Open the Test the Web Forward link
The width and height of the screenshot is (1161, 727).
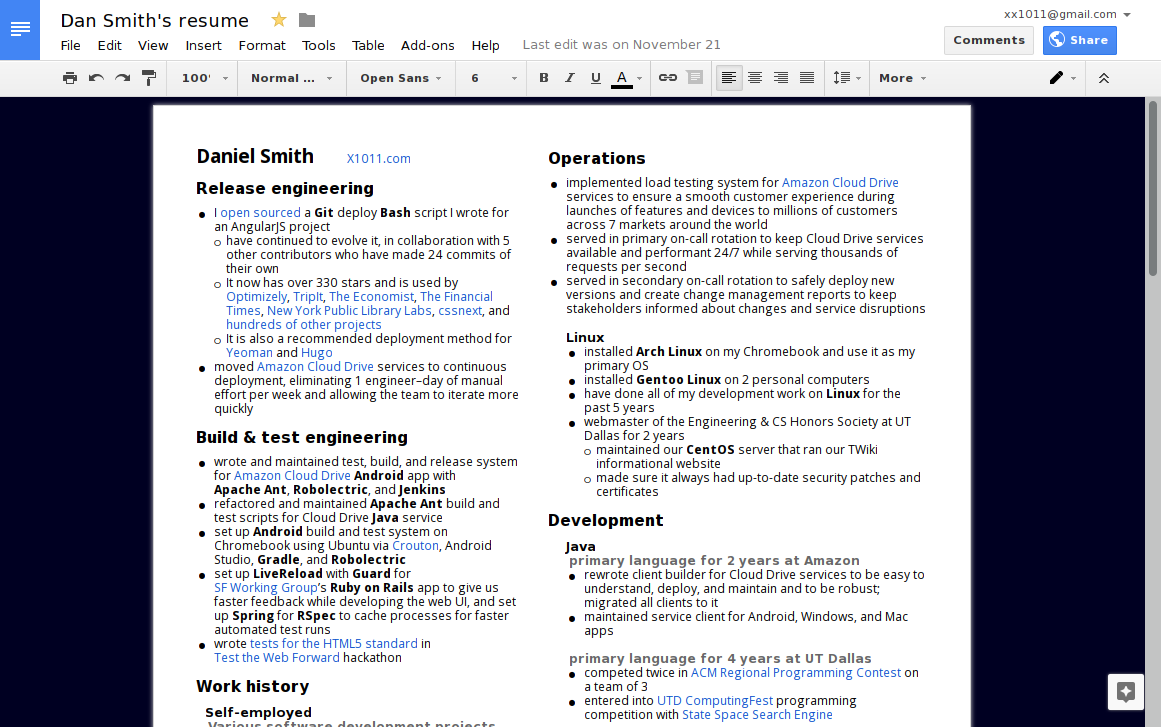pos(277,658)
